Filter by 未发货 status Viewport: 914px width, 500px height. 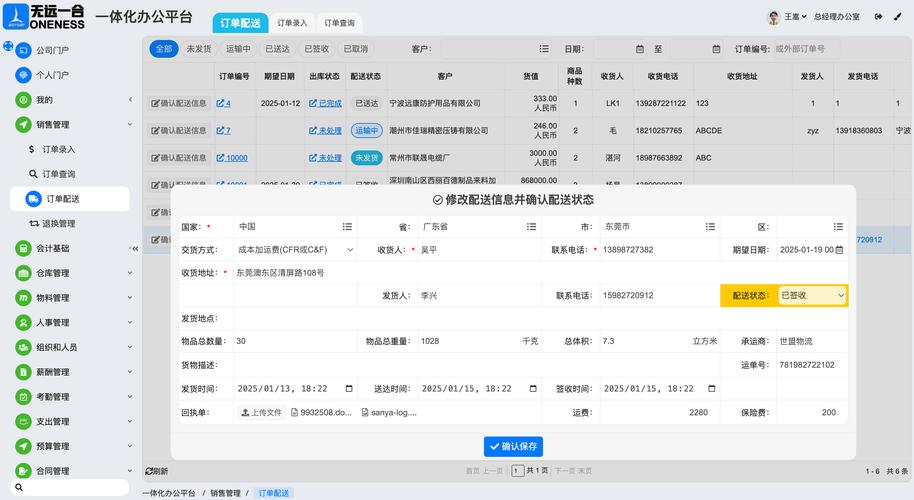(x=199, y=49)
